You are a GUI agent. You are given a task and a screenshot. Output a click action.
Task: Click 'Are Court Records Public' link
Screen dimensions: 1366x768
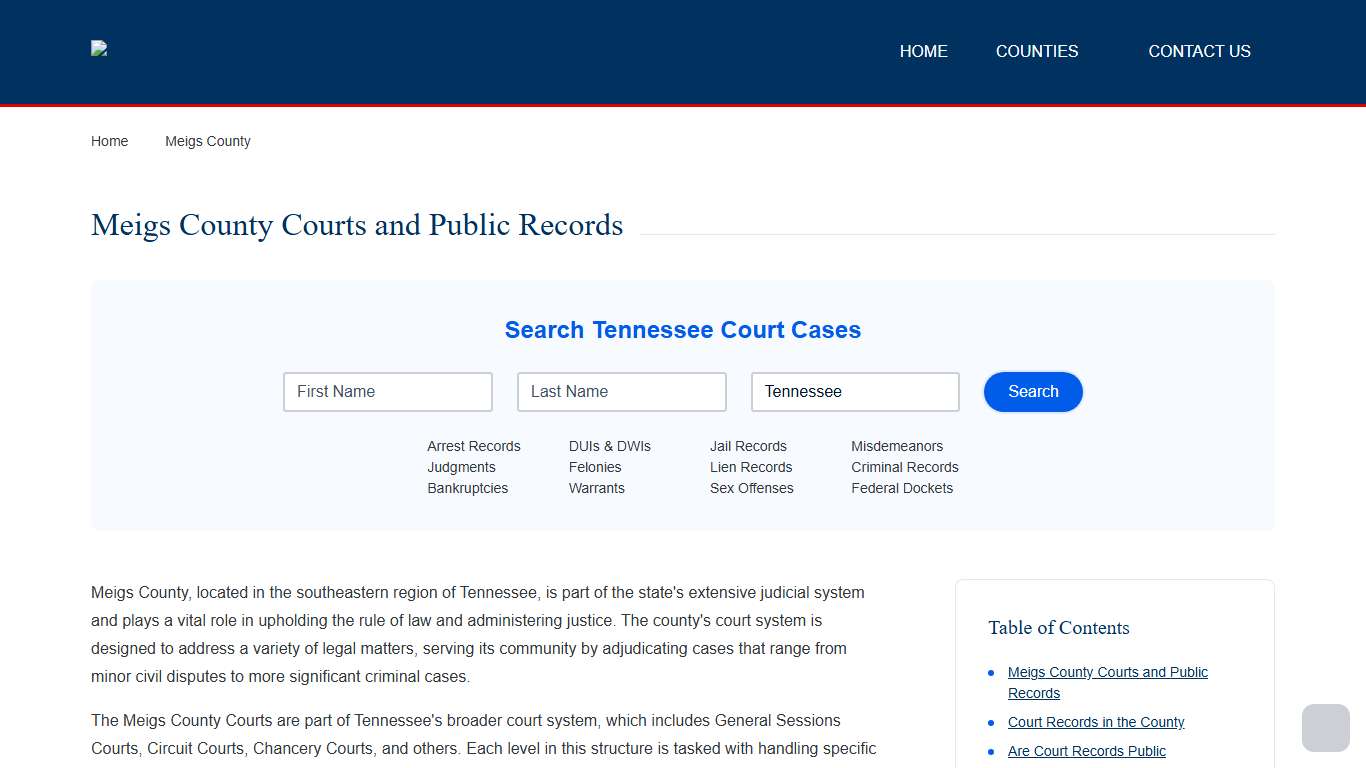pyautogui.click(x=1087, y=751)
